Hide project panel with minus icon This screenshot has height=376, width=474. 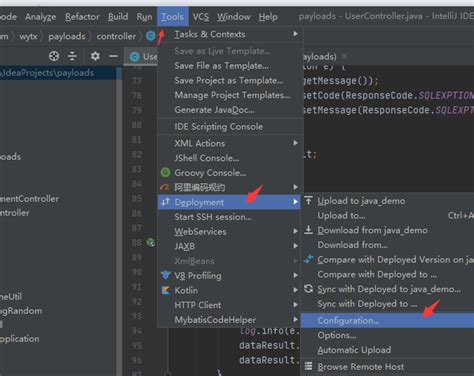(x=114, y=56)
